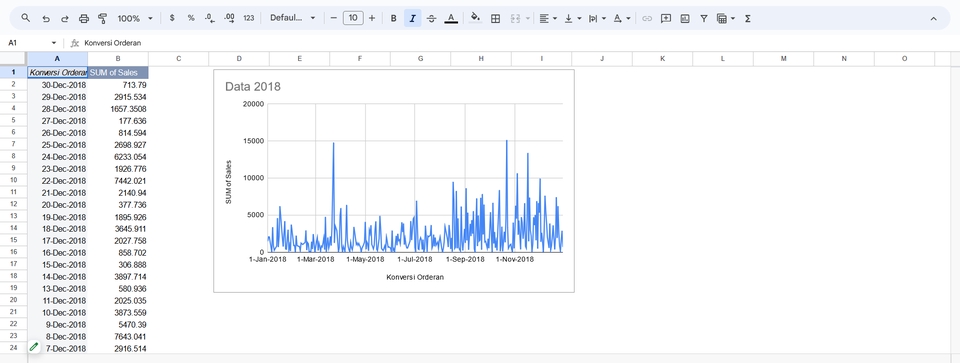Open the fill color picker
The image size is (960, 363).
click(475, 18)
